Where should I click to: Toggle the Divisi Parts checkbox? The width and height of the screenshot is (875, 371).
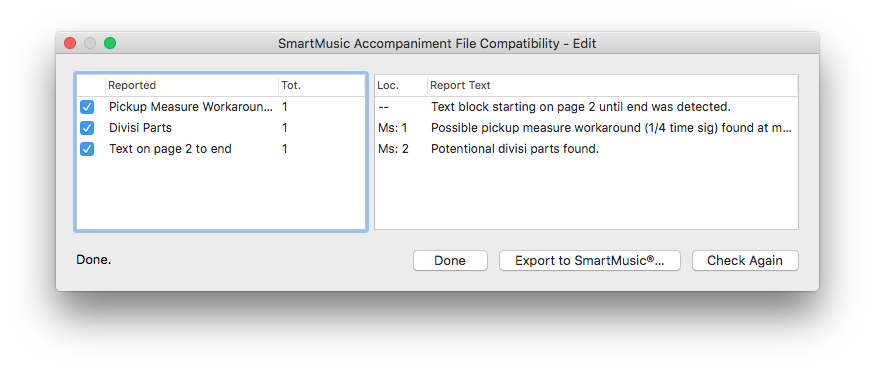tap(87, 128)
